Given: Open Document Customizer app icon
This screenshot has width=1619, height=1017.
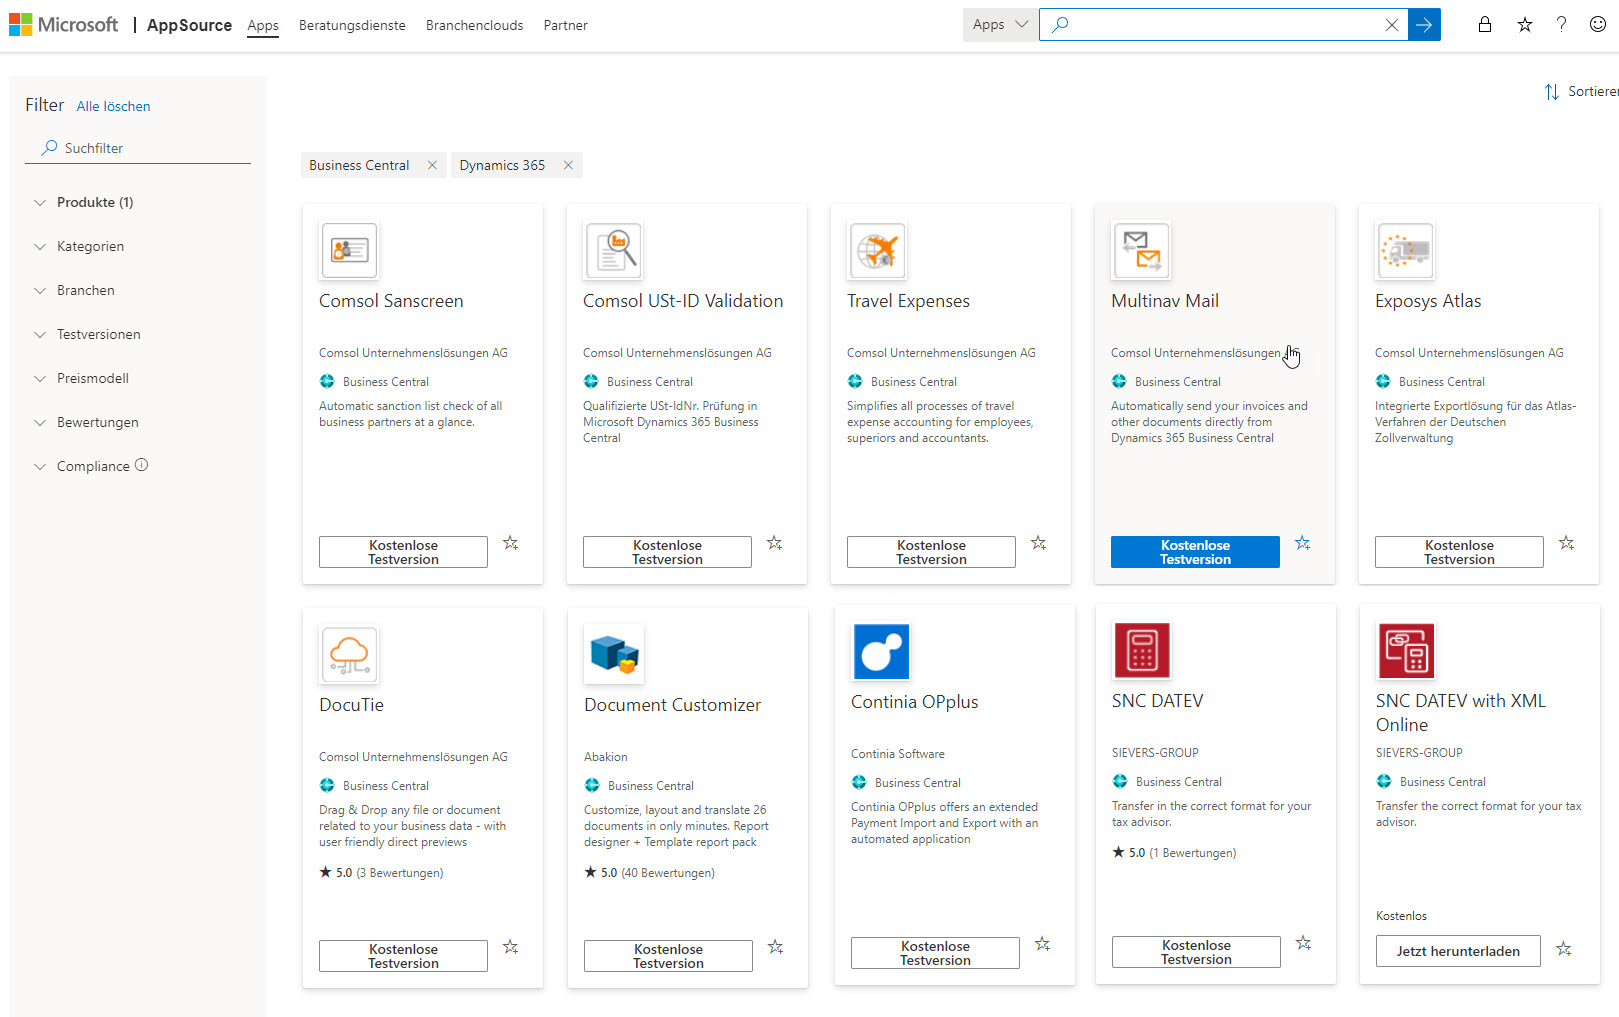Looking at the screenshot, I should pos(614,654).
